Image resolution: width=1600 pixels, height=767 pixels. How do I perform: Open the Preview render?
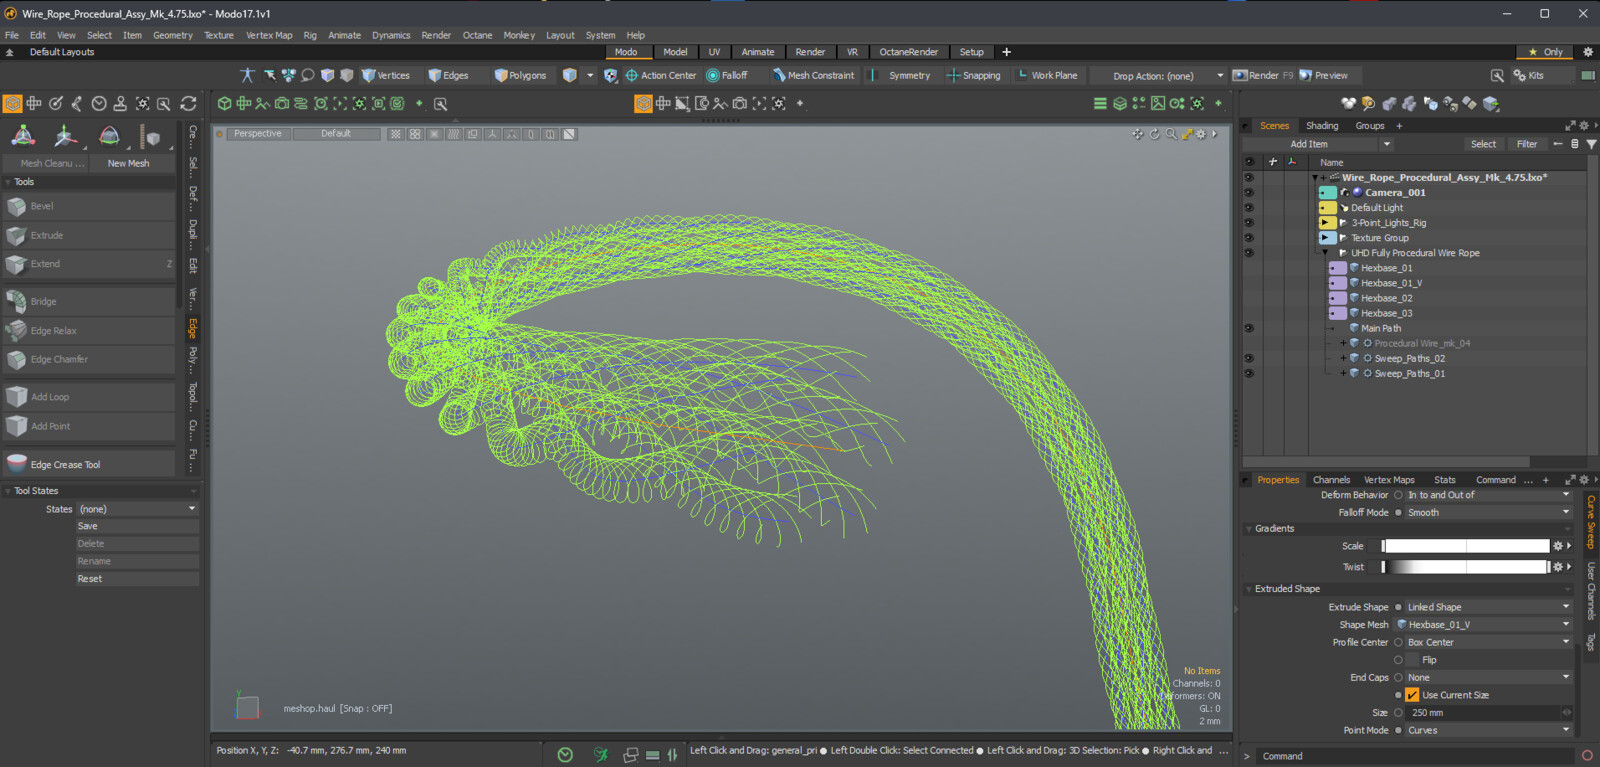click(1324, 75)
